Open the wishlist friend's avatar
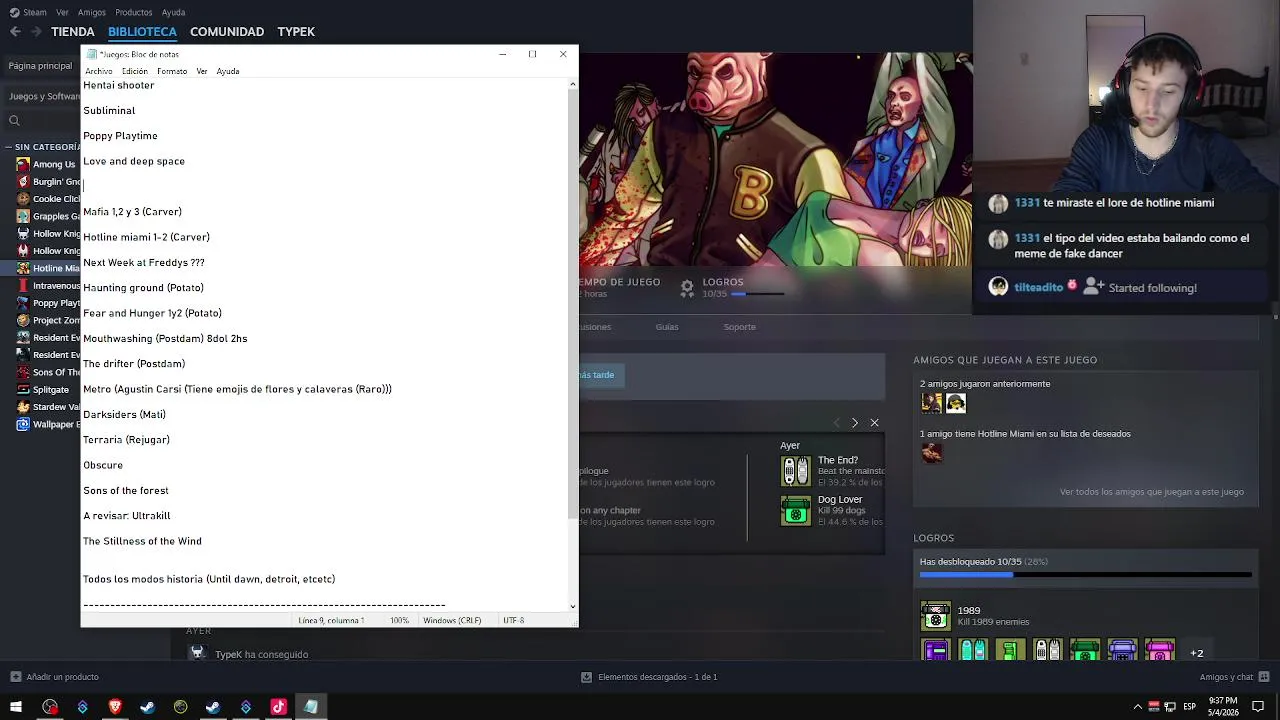Viewport: 1280px width, 720px height. tap(931, 453)
